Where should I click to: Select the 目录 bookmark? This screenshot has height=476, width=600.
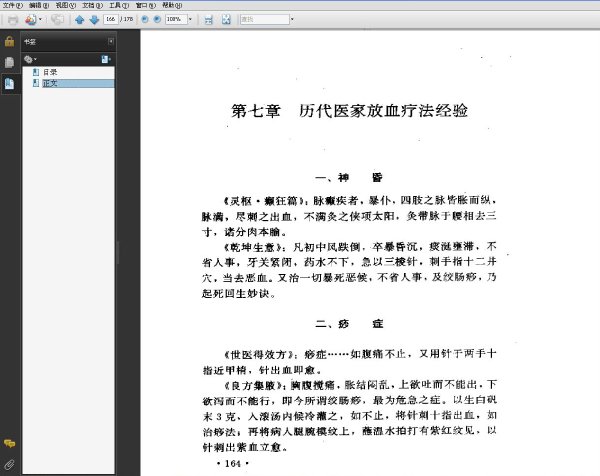point(50,72)
